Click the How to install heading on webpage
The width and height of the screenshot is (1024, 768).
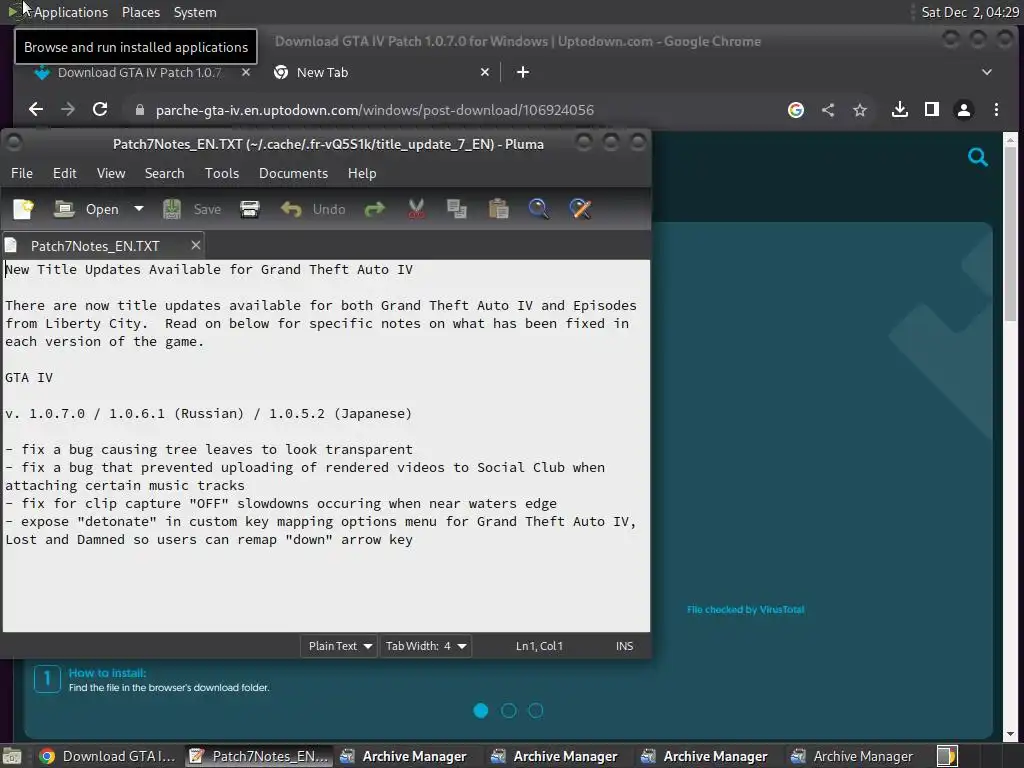click(x=107, y=673)
